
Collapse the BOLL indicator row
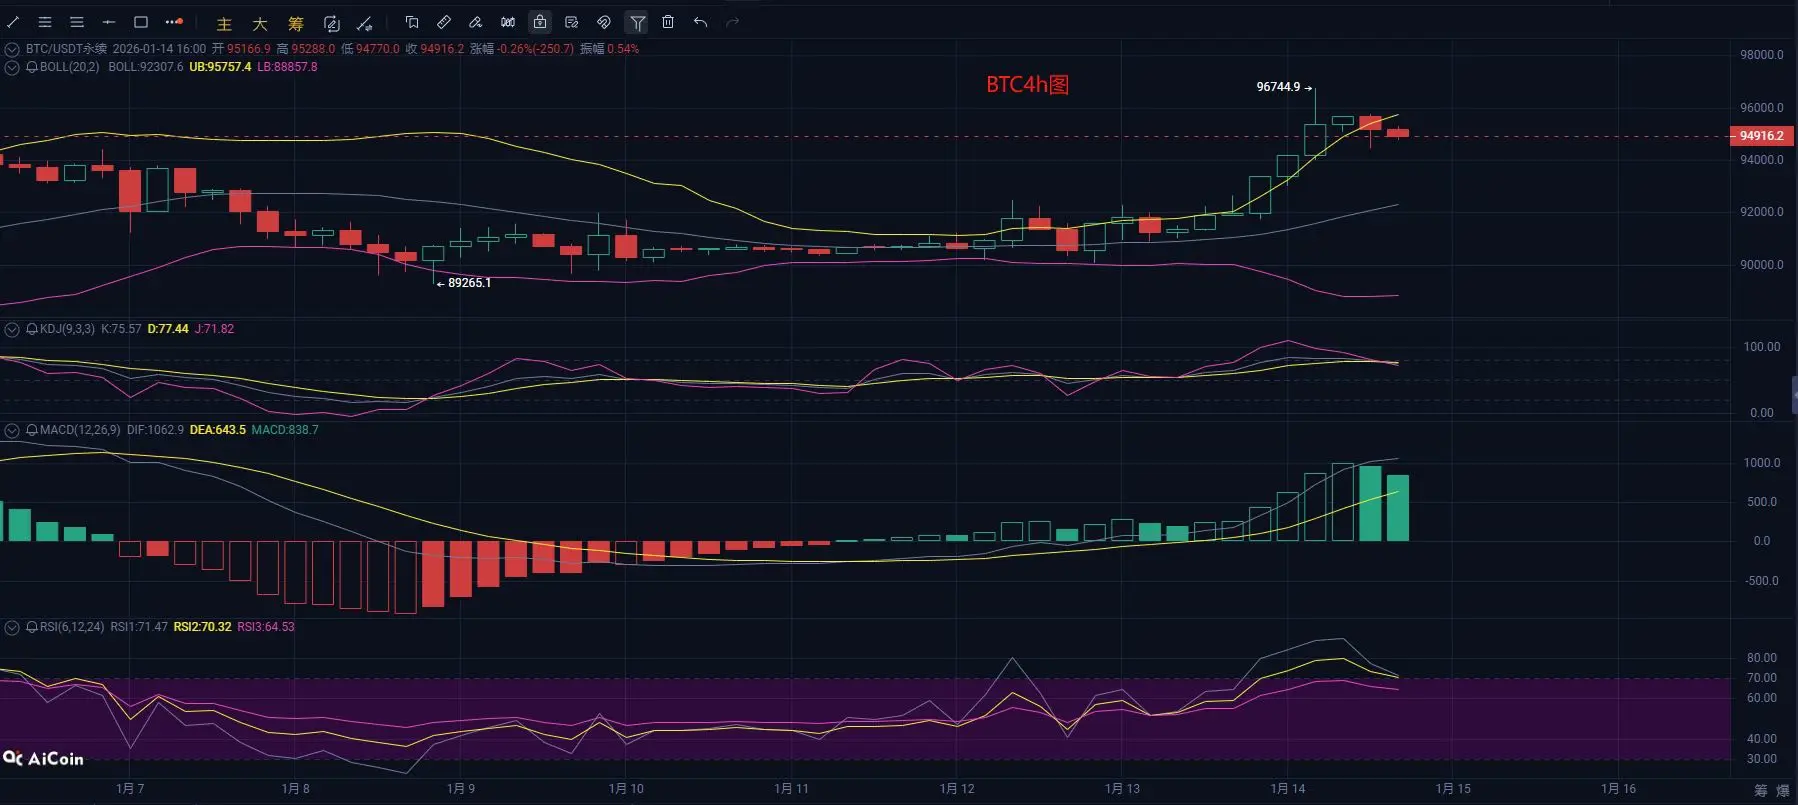click(12, 67)
